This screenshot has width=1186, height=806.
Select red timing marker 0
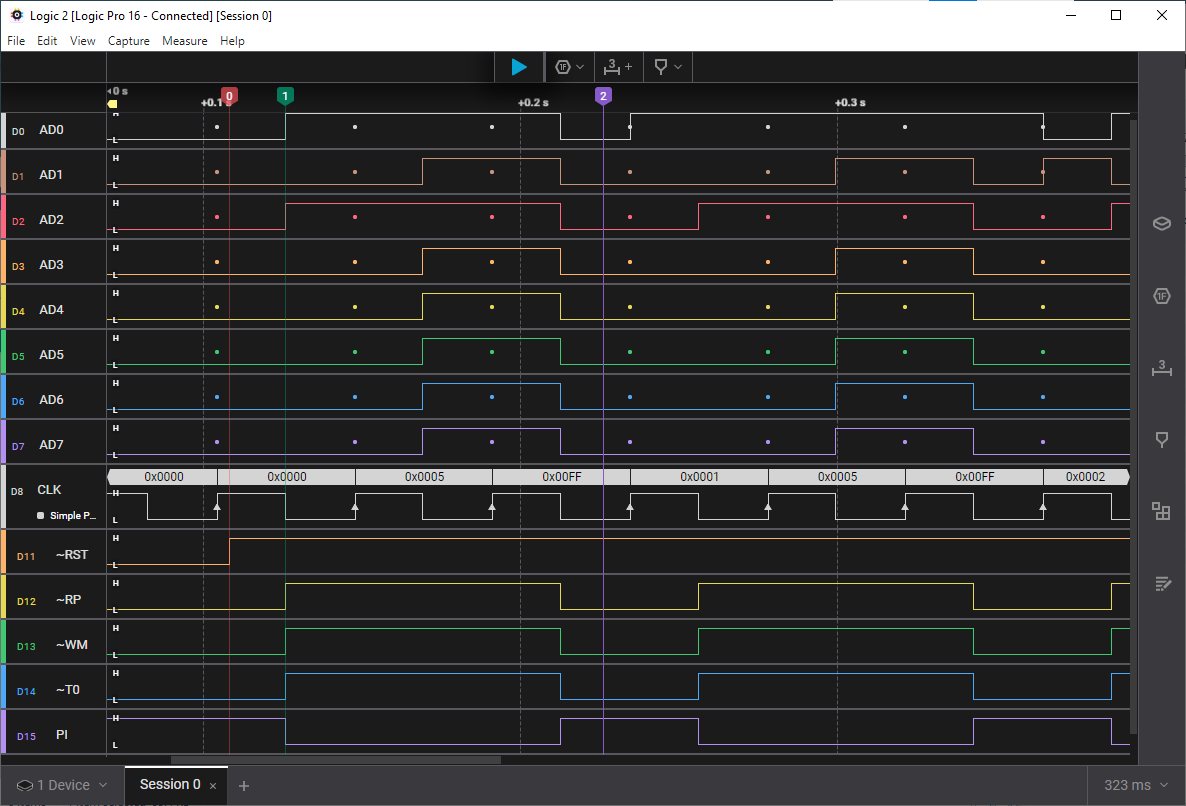(x=229, y=96)
